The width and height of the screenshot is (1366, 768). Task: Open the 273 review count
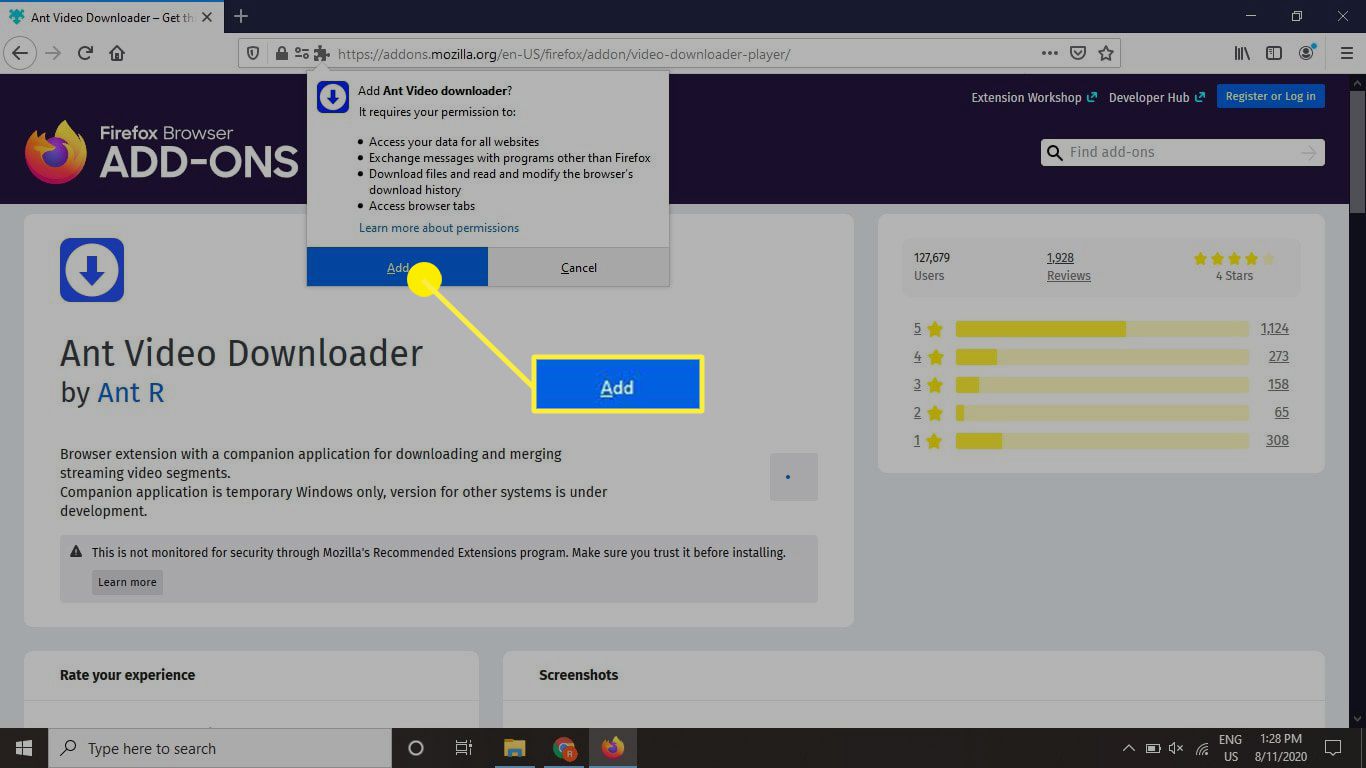click(1278, 357)
